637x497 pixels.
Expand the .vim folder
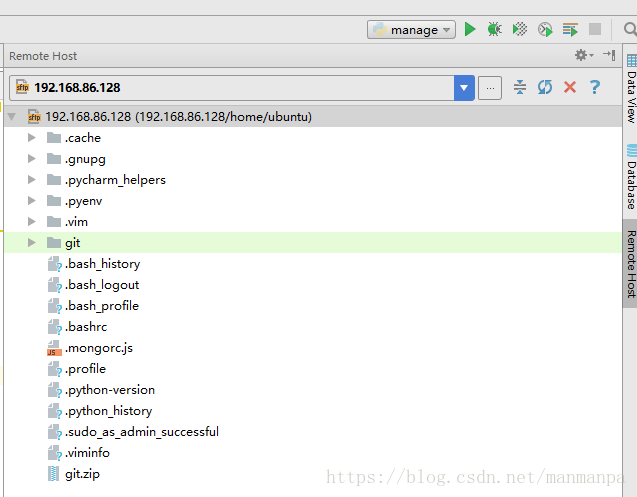tap(32, 221)
